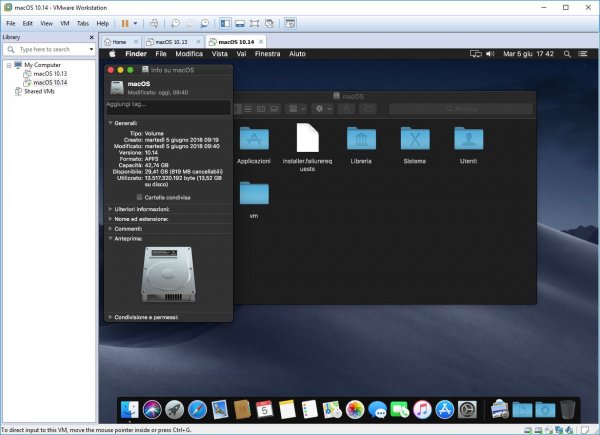Screen dimensions: 600x435
Task: Open Photos from the Dock
Action: coord(355,409)
